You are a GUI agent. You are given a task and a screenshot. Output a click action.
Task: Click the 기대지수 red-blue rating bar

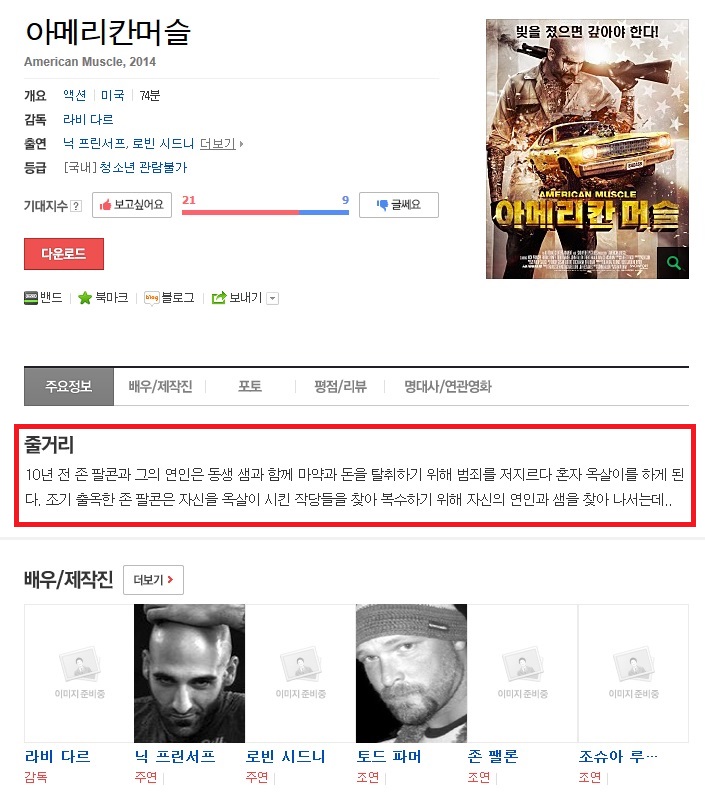265,212
